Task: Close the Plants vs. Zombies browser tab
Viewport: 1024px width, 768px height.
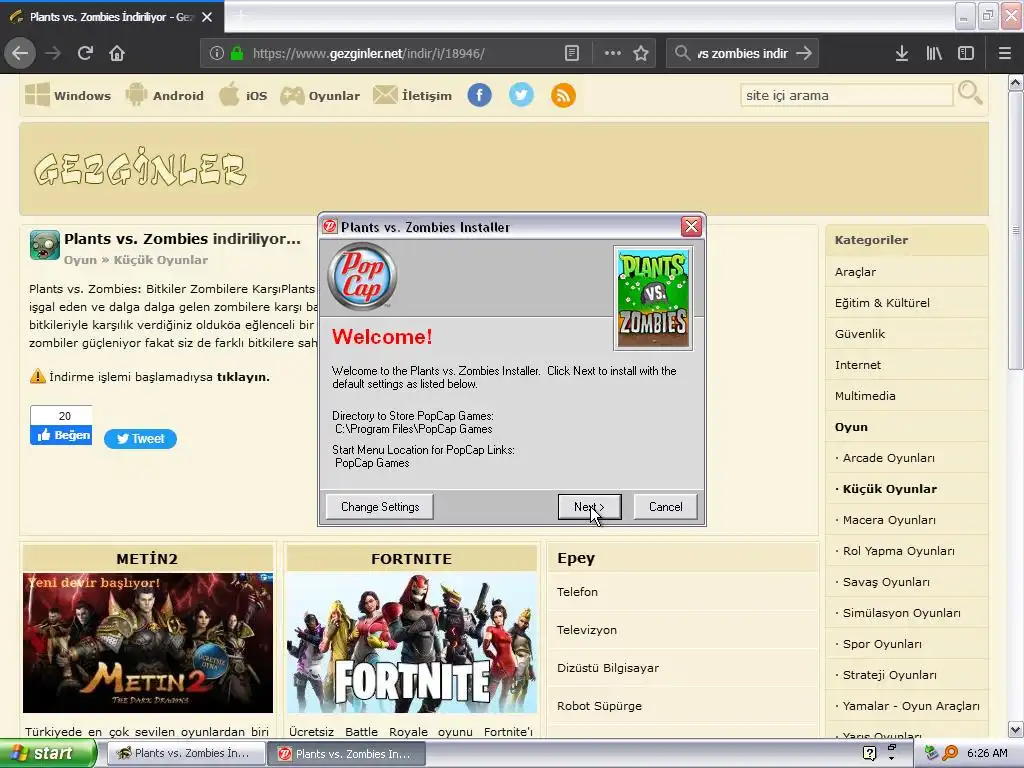Action: (207, 17)
